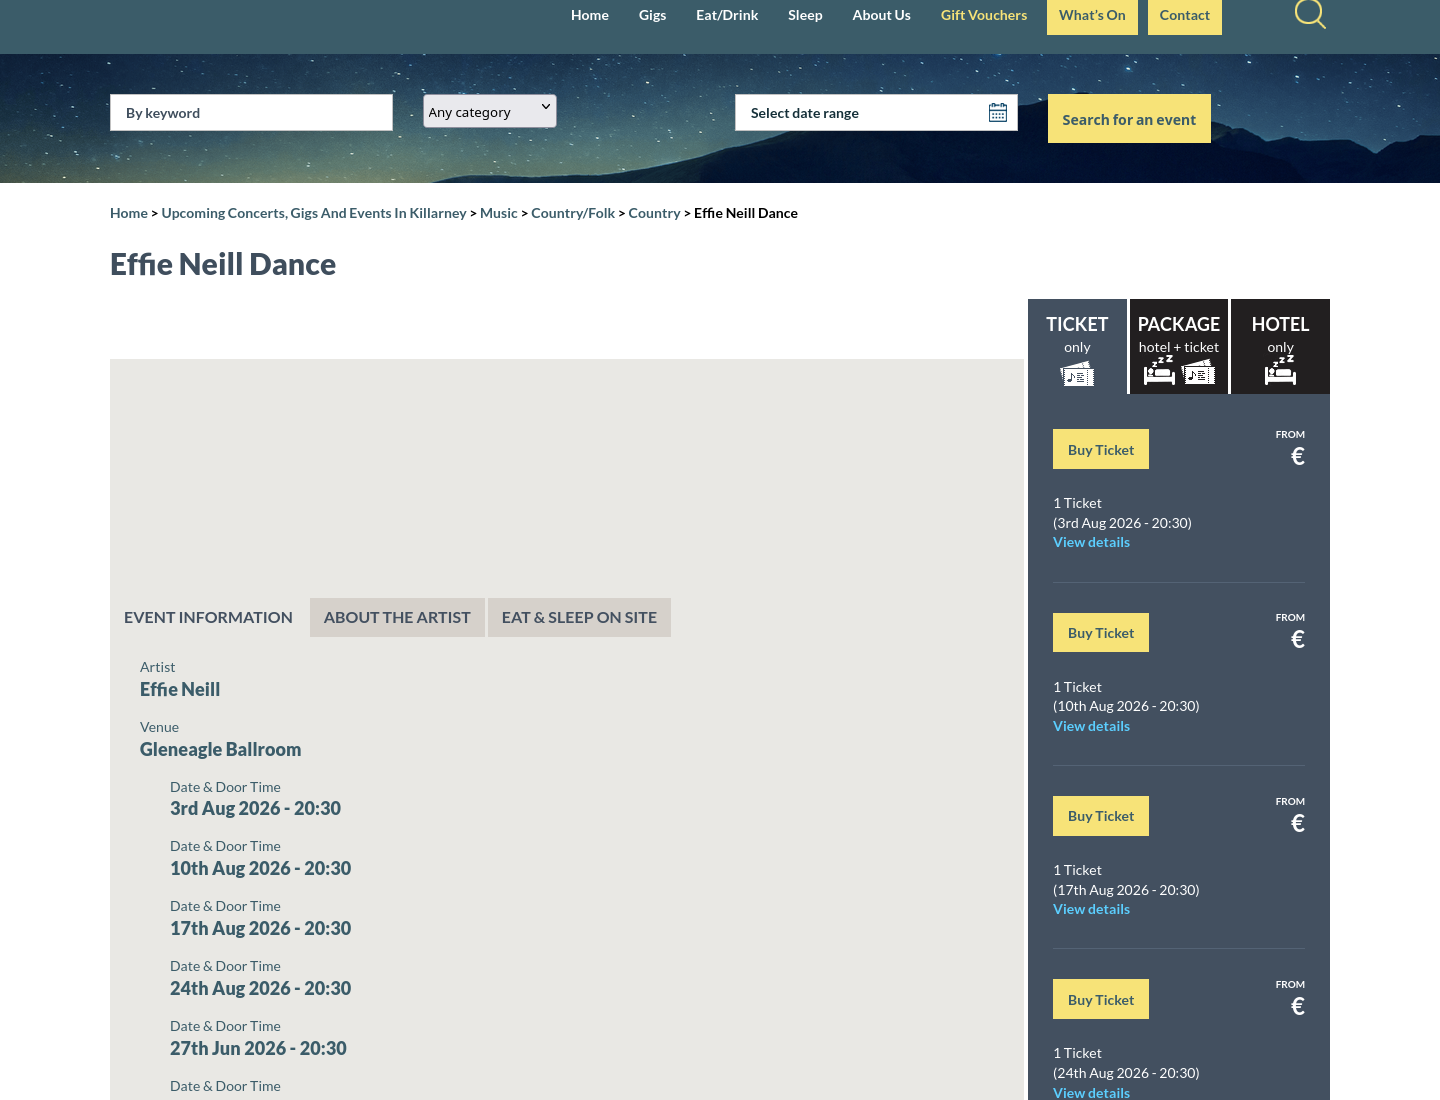Buy Ticket for 3rd Aug 2026
This screenshot has width=1440, height=1100.
click(x=1101, y=449)
